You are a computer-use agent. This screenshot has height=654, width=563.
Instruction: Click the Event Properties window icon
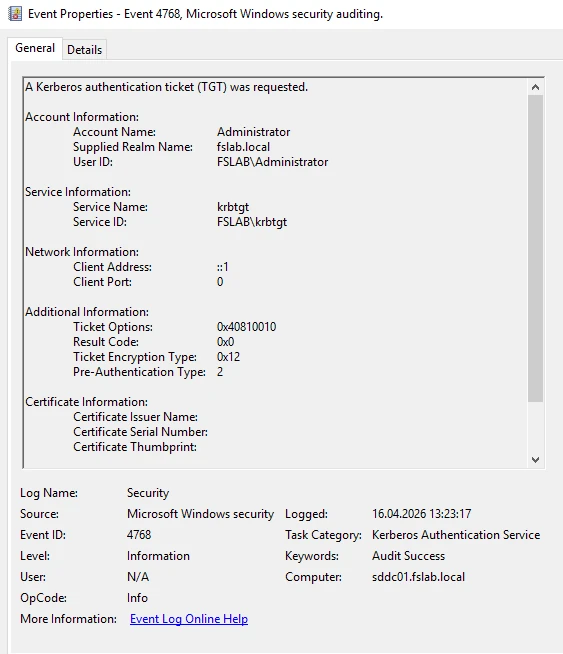point(15,14)
